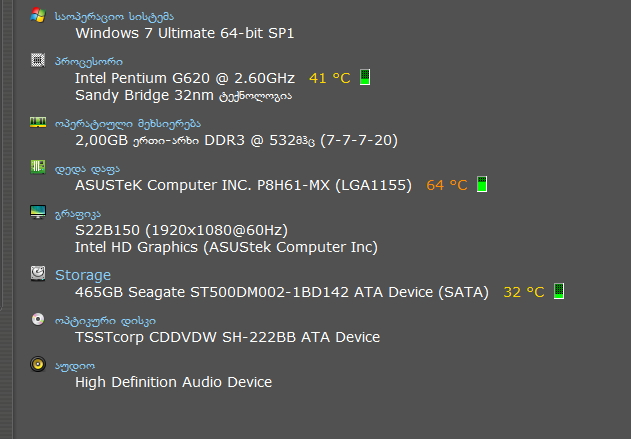Click the 64 °C motherboard temperature value
This screenshot has height=439, width=631.
[x=447, y=185]
